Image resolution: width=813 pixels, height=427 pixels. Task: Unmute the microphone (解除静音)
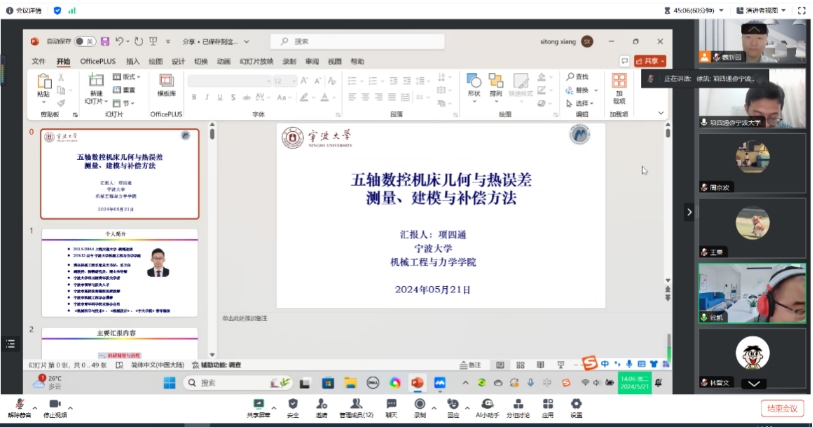click(19, 405)
